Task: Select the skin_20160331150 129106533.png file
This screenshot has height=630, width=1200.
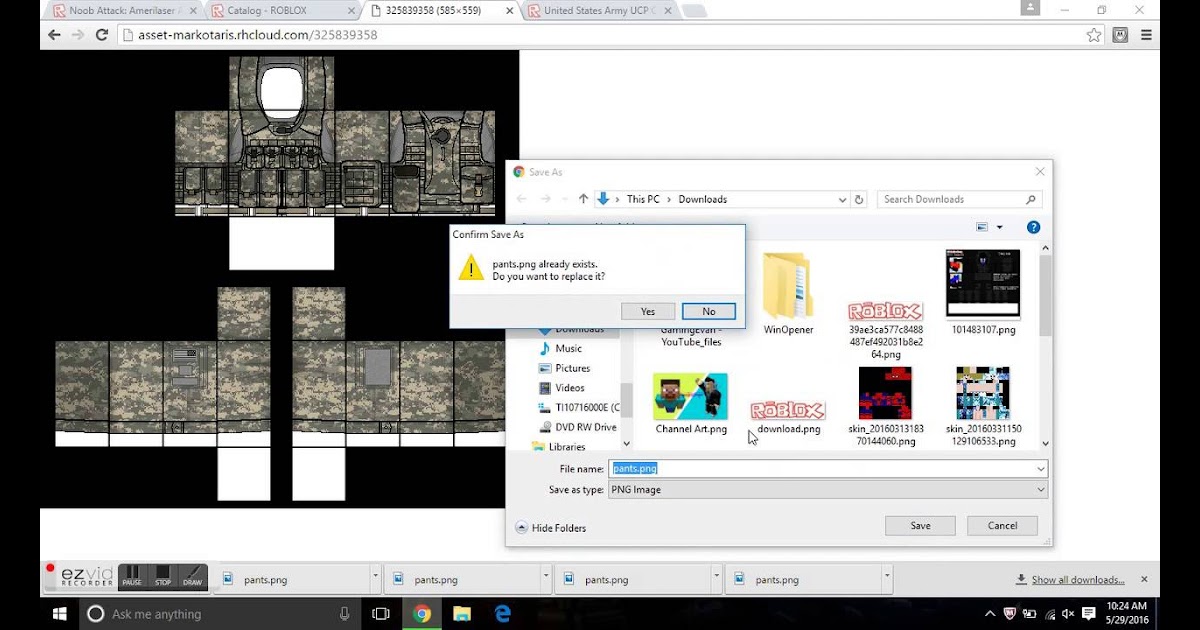Action: (983, 405)
